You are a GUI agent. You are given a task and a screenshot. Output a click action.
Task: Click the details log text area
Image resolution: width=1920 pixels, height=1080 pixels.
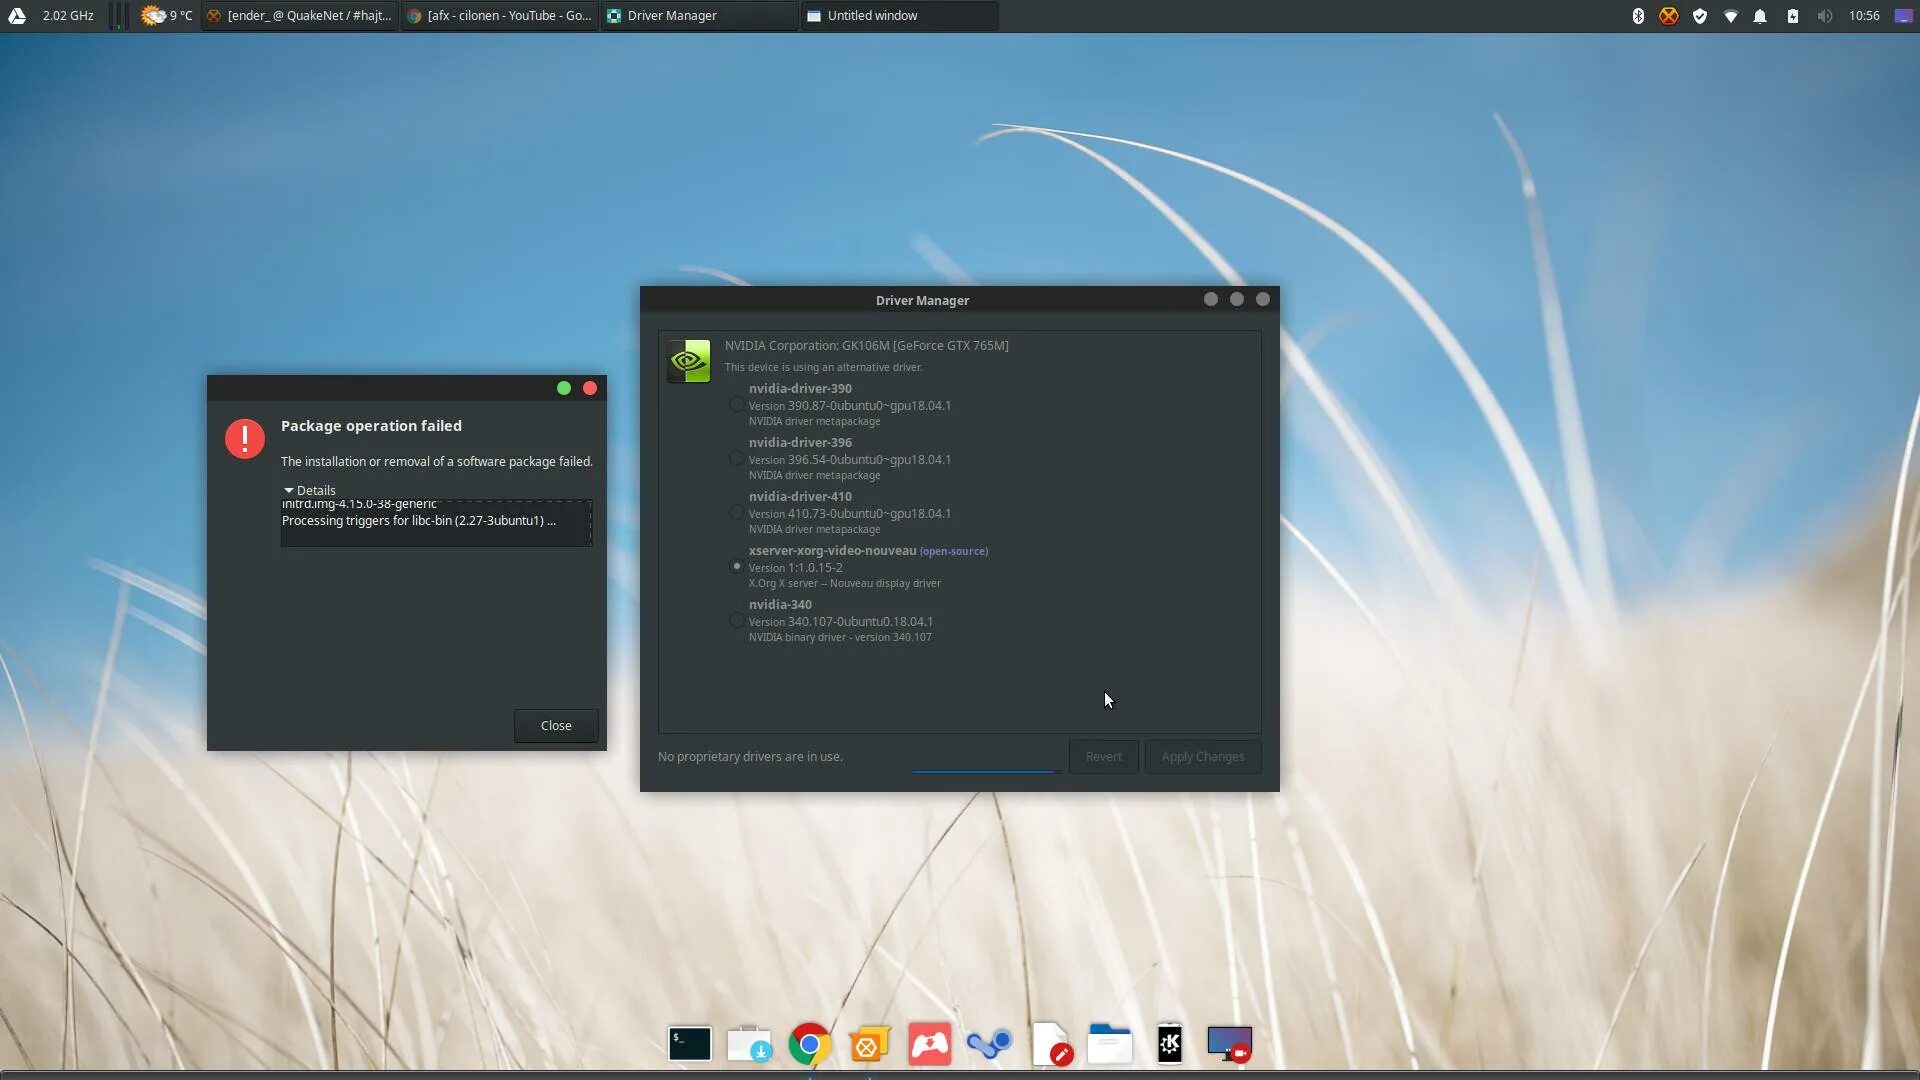(x=436, y=523)
